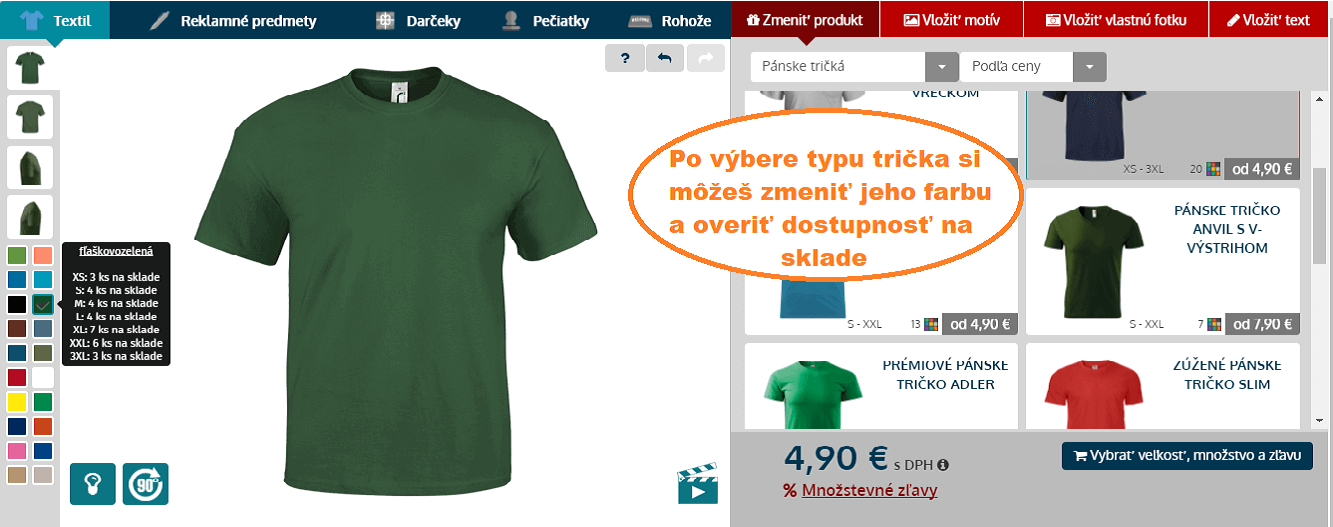
Task: Pick the yellow color swatch
Action: click(17, 402)
